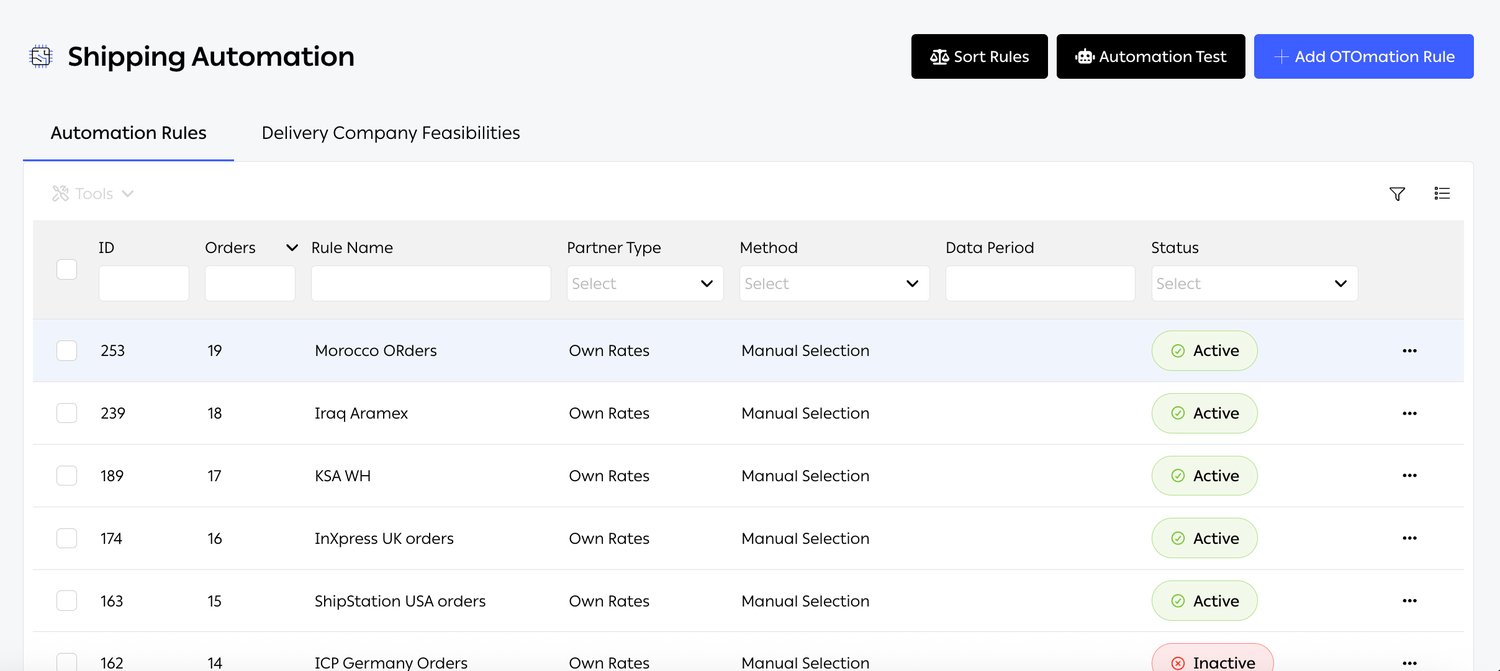Viewport: 1500px width, 671px height.
Task: Click Manual Selection in KSA WH row
Action: point(805,476)
